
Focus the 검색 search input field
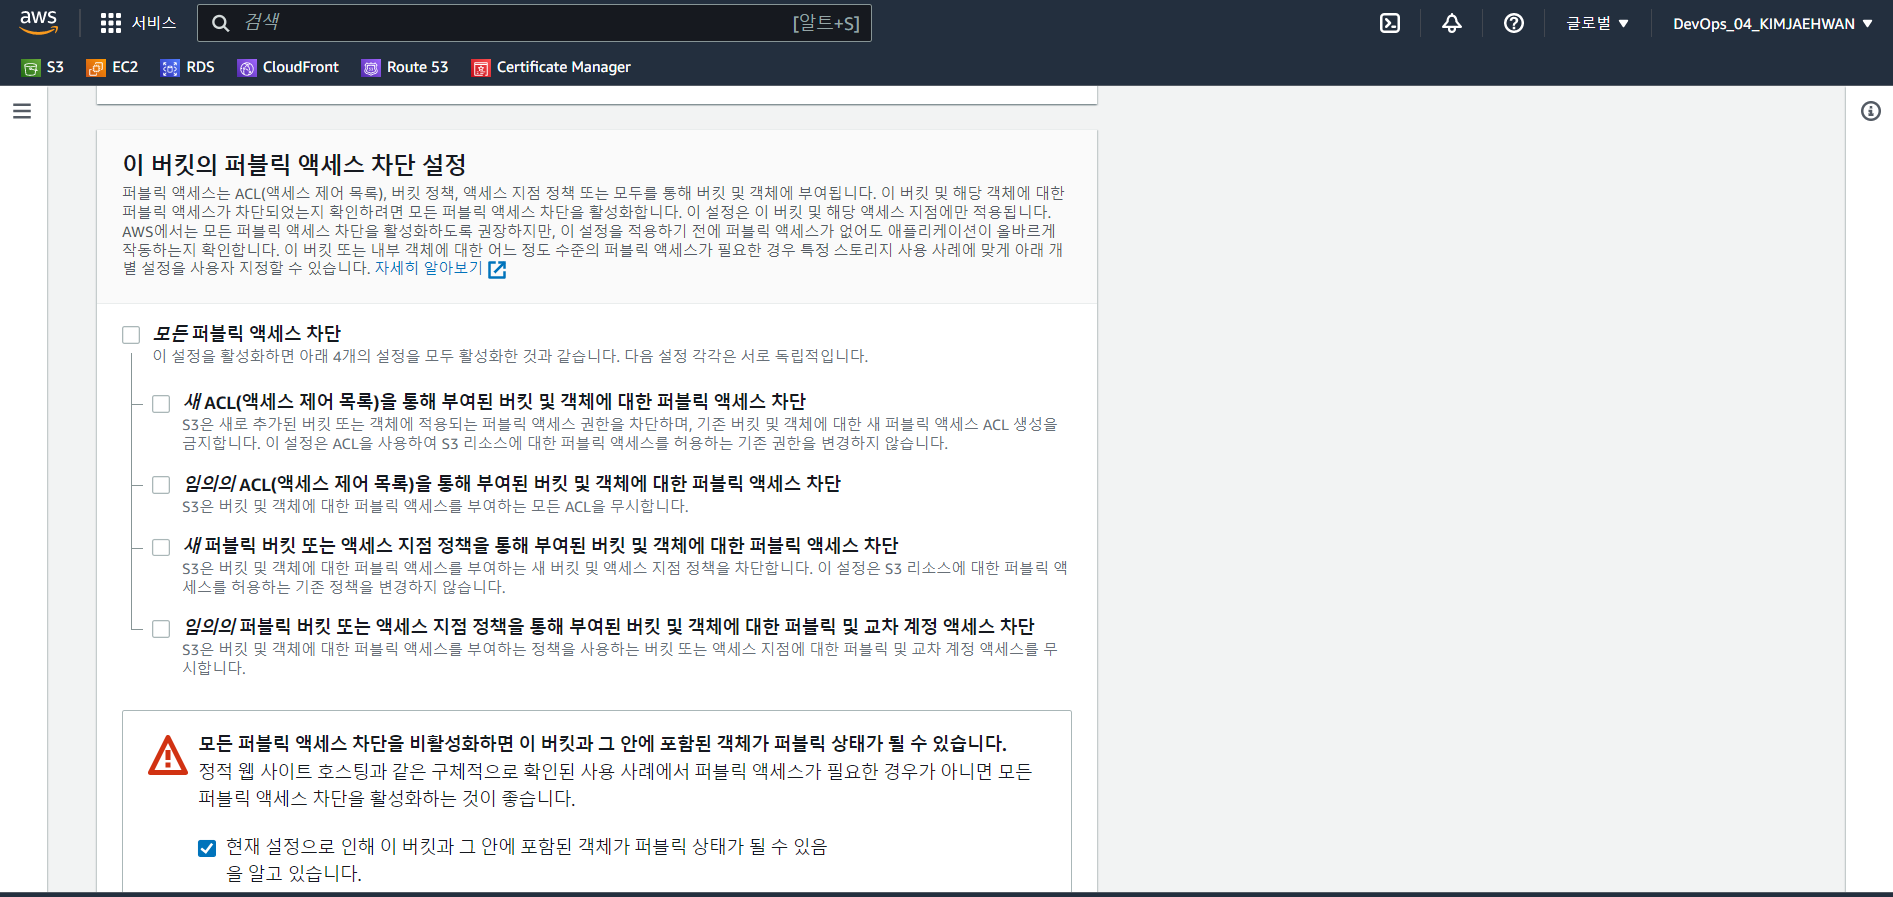(x=534, y=23)
